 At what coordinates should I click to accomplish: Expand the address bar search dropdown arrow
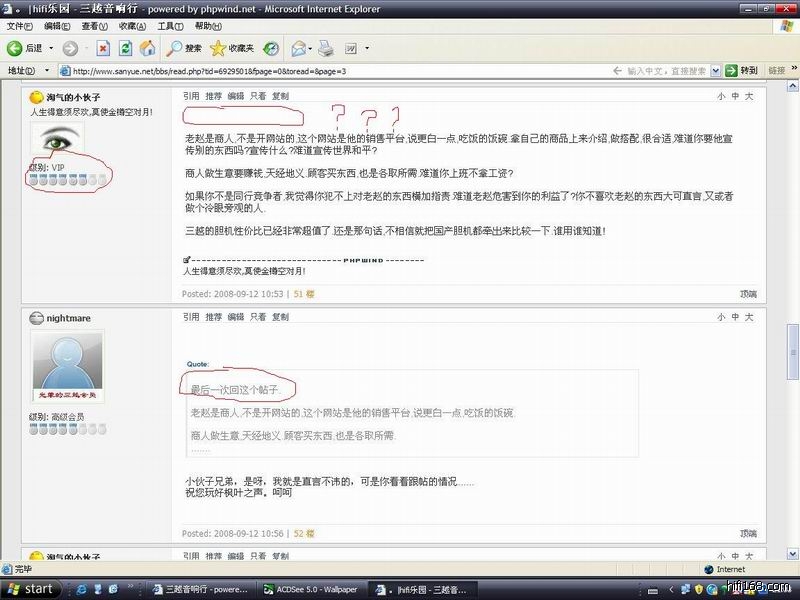[x=714, y=71]
